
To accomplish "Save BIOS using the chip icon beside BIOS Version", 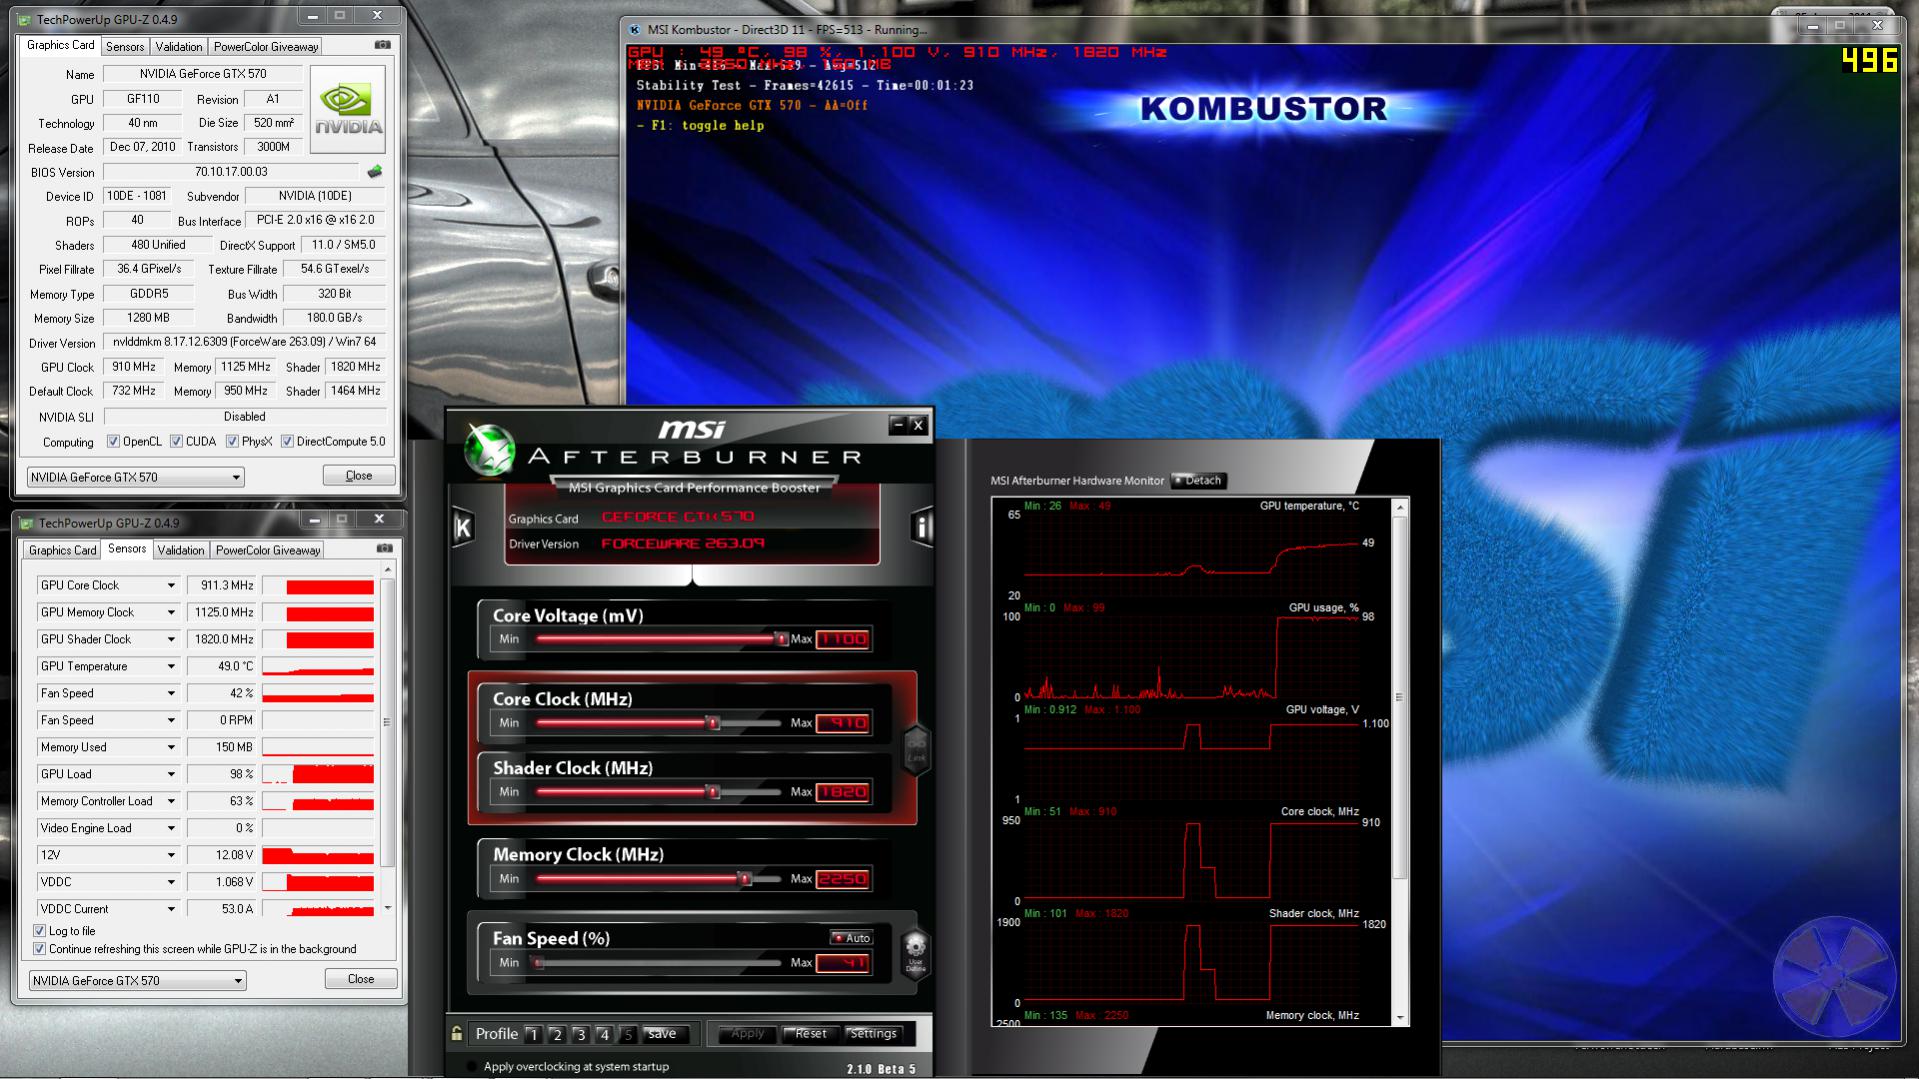I will point(375,172).
